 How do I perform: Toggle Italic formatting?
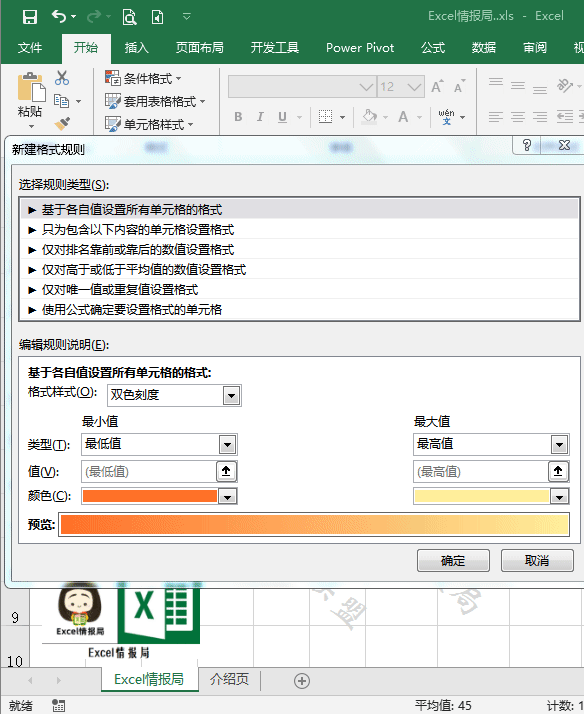[260, 117]
